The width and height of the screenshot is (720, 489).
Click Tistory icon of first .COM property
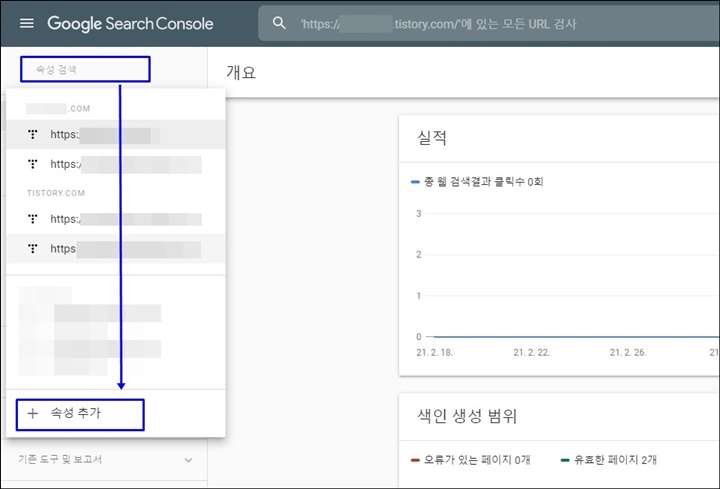[33, 135]
